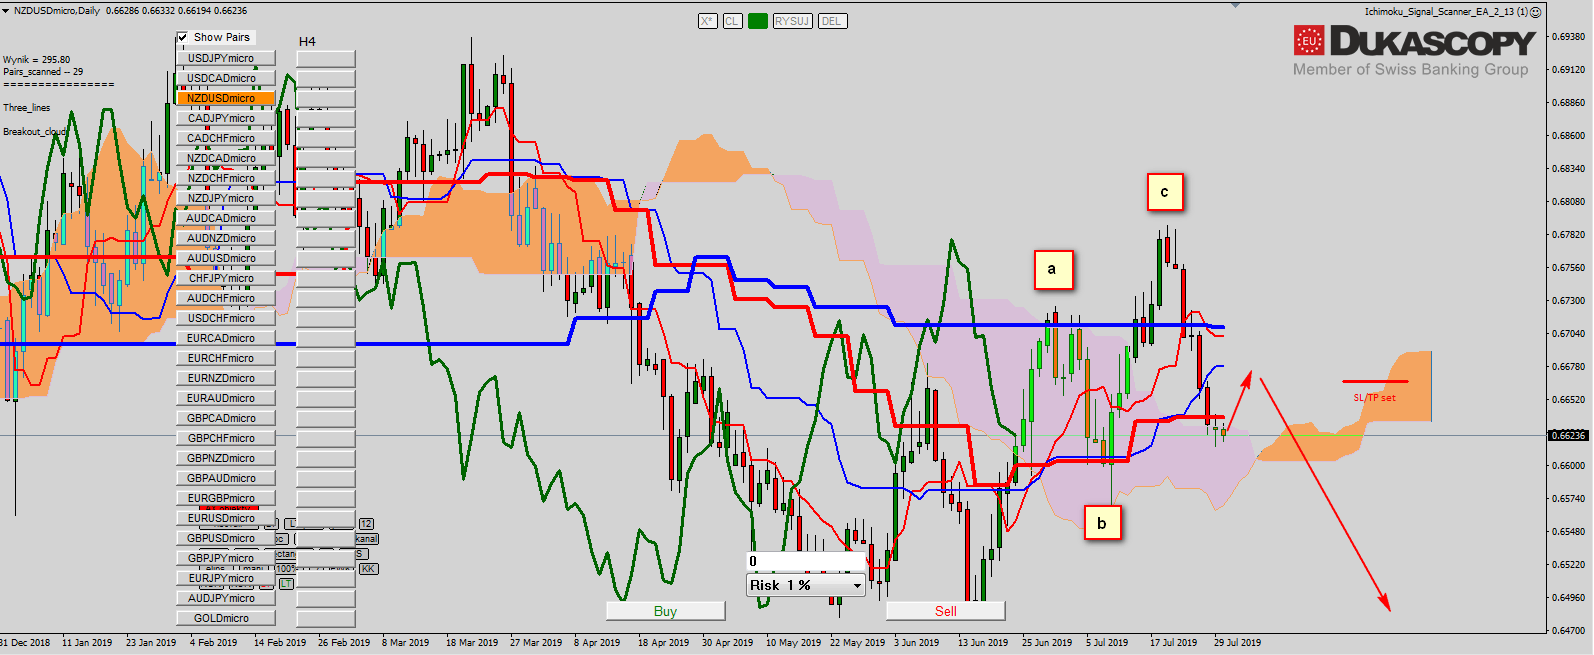Click the small 12 button

click(x=366, y=524)
